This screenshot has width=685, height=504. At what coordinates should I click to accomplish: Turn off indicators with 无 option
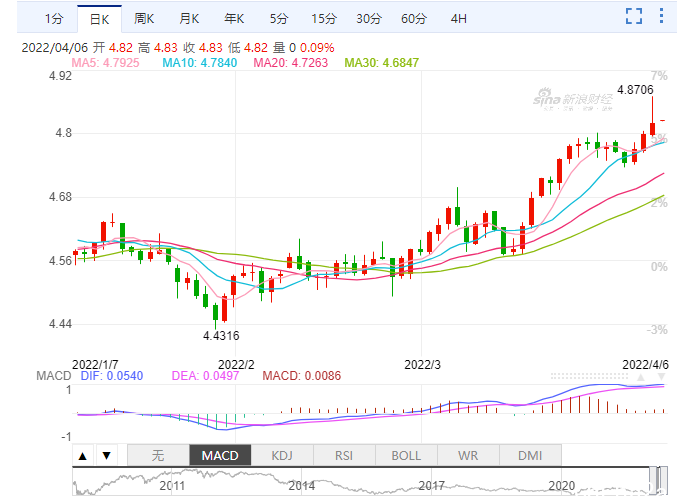coord(158,456)
